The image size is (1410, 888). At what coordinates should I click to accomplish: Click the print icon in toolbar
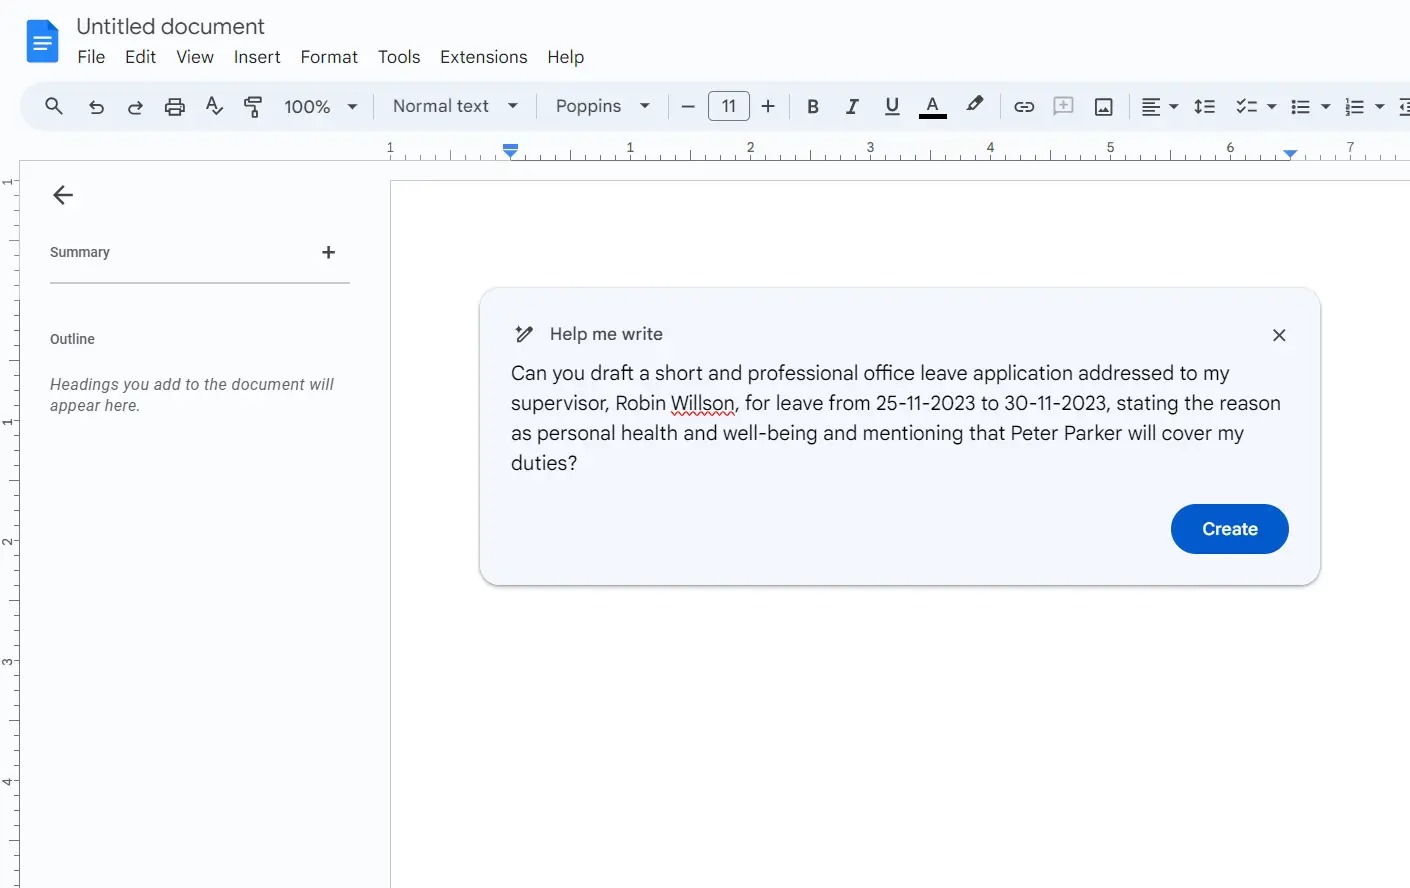(175, 107)
